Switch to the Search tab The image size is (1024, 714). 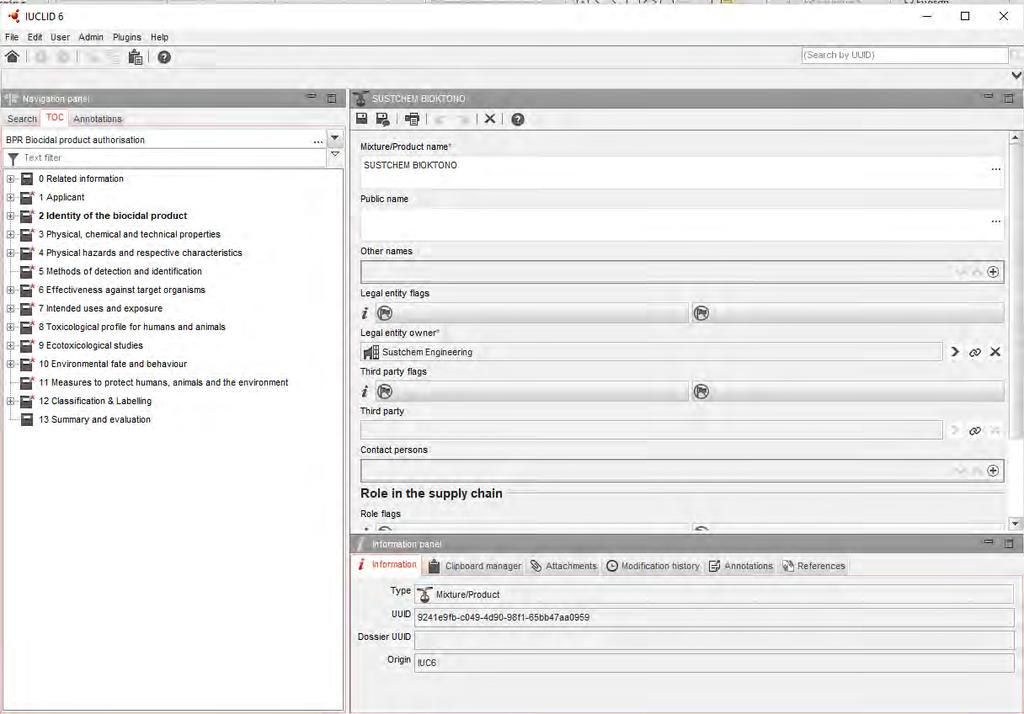tap(22, 119)
